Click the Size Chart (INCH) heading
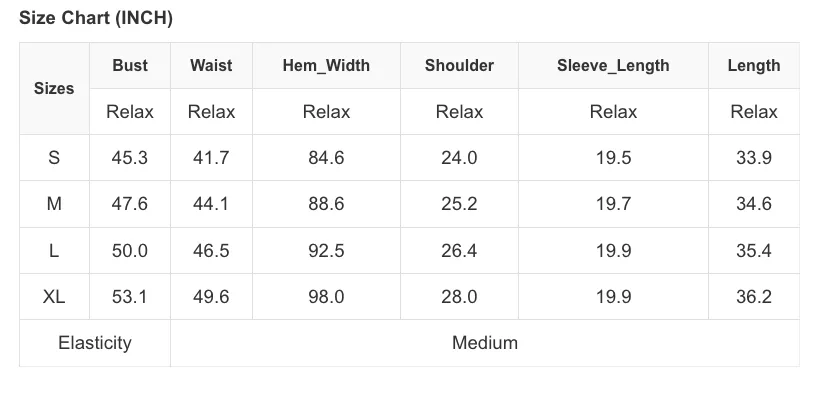This screenshot has width=830, height=394. [x=96, y=18]
